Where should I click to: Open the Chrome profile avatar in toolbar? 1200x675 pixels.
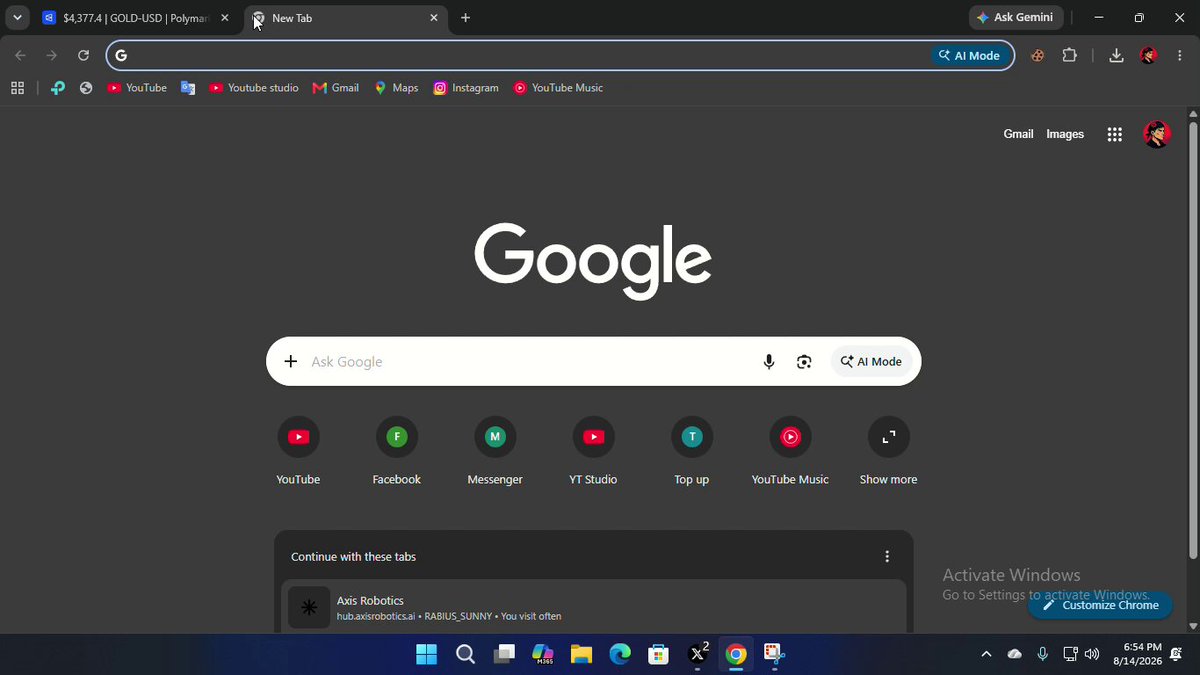click(x=1149, y=55)
